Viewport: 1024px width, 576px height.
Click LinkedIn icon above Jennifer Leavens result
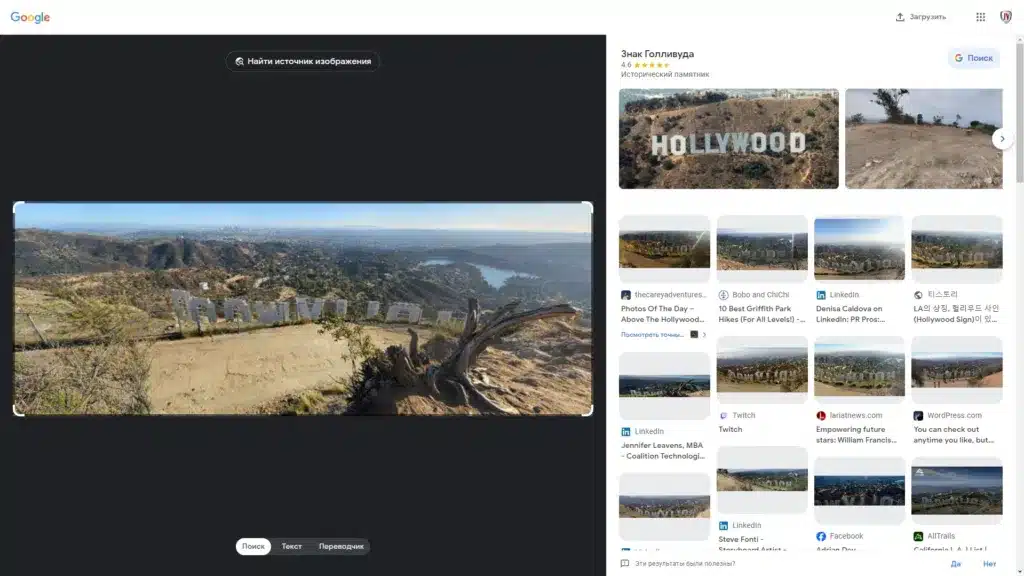pyautogui.click(x=626, y=432)
